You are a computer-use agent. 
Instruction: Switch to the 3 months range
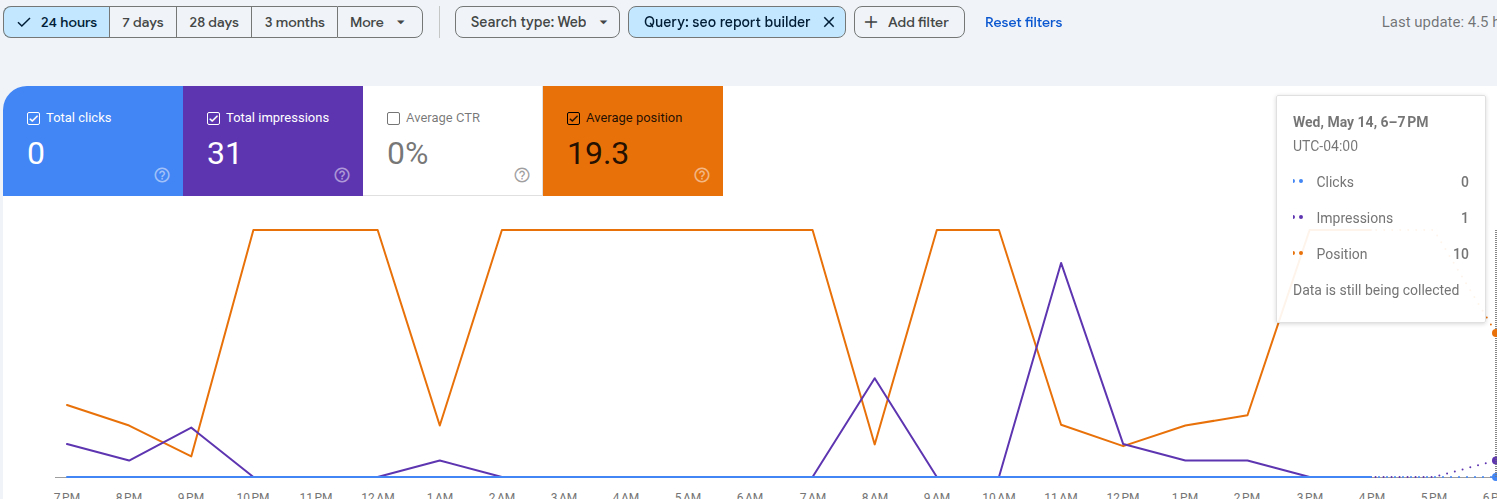pyautogui.click(x=294, y=22)
